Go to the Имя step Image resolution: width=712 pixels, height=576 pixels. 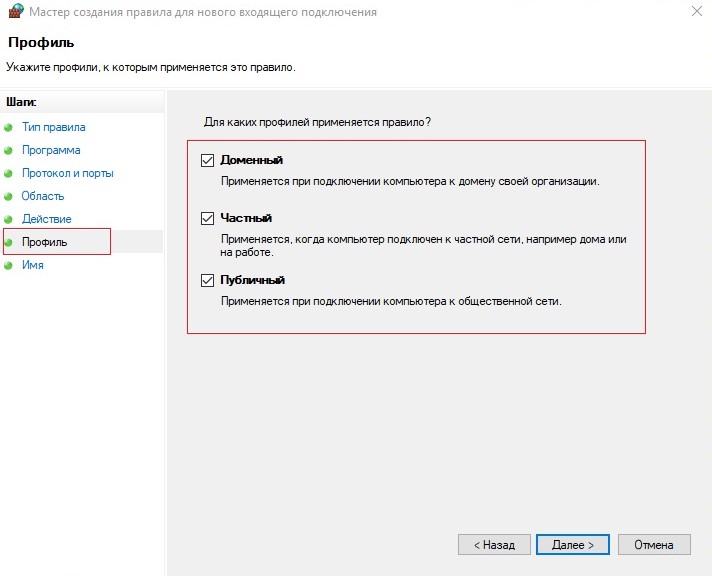33,265
